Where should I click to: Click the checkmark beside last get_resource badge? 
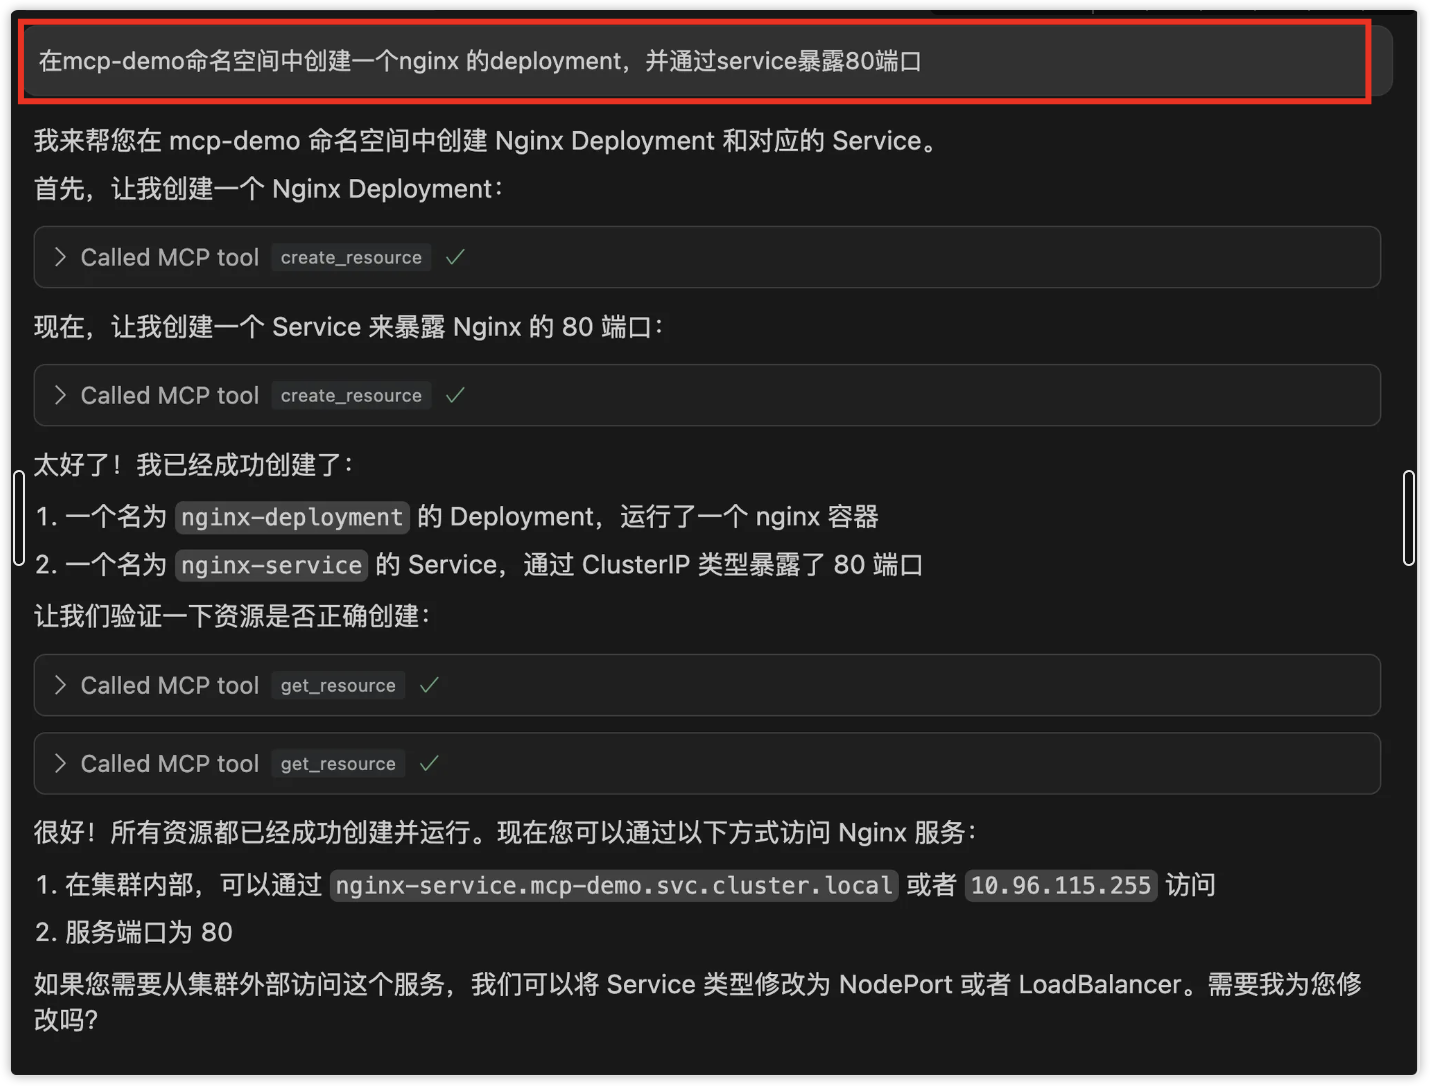[x=429, y=763]
